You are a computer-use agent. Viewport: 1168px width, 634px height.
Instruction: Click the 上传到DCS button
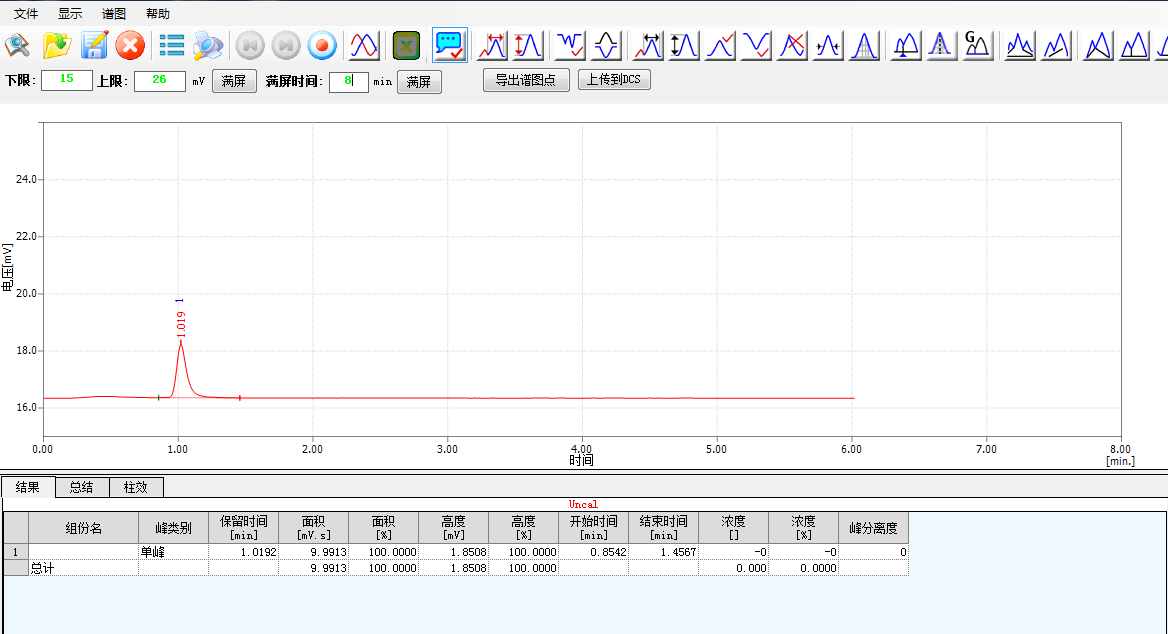pos(614,80)
